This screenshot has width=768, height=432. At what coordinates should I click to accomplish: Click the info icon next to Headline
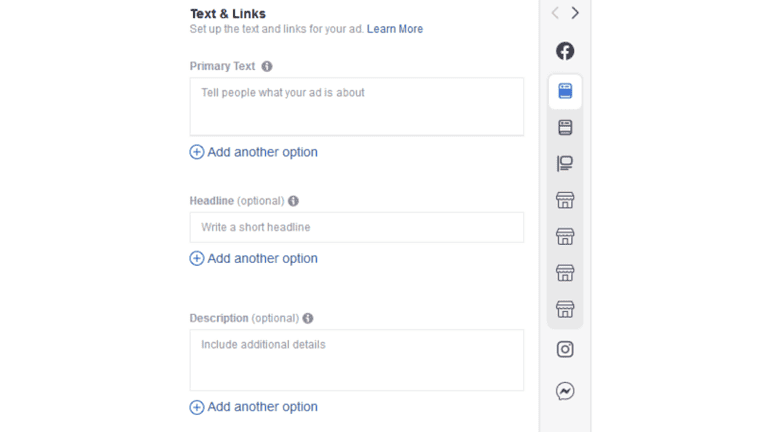click(293, 201)
